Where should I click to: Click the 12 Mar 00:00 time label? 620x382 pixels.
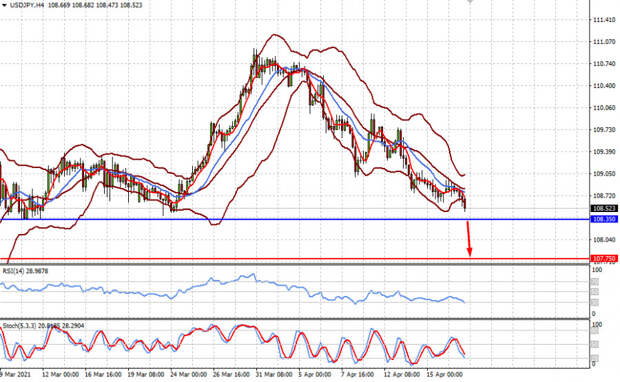point(60,374)
